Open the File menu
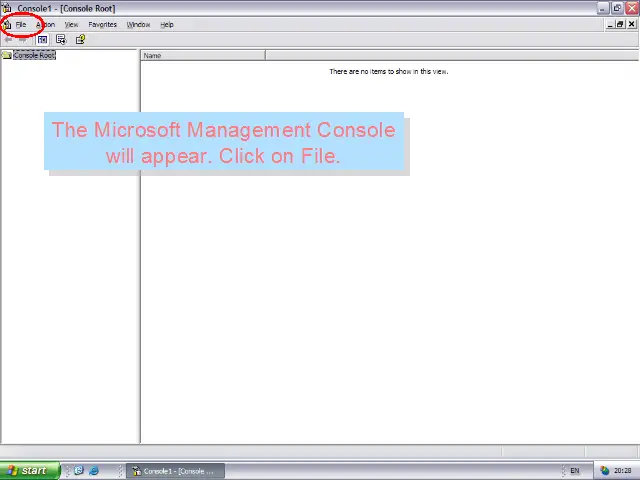640x480 pixels. [x=21, y=25]
